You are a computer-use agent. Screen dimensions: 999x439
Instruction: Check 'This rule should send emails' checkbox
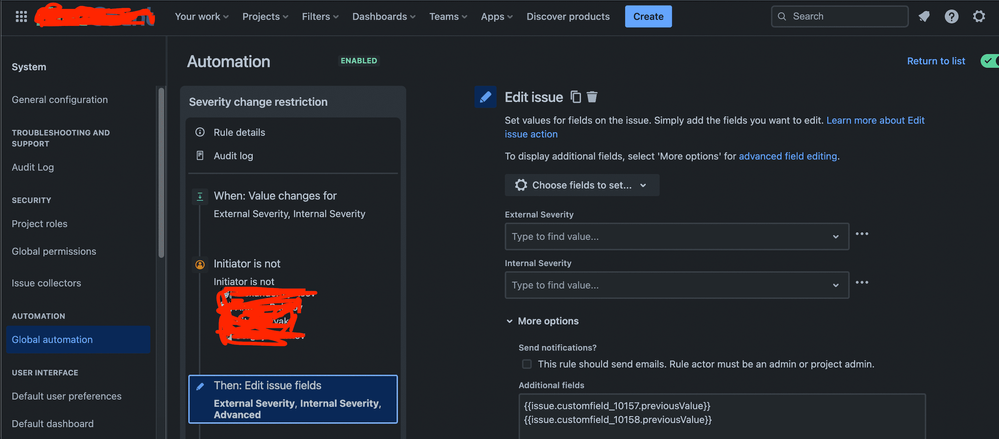[527, 364]
